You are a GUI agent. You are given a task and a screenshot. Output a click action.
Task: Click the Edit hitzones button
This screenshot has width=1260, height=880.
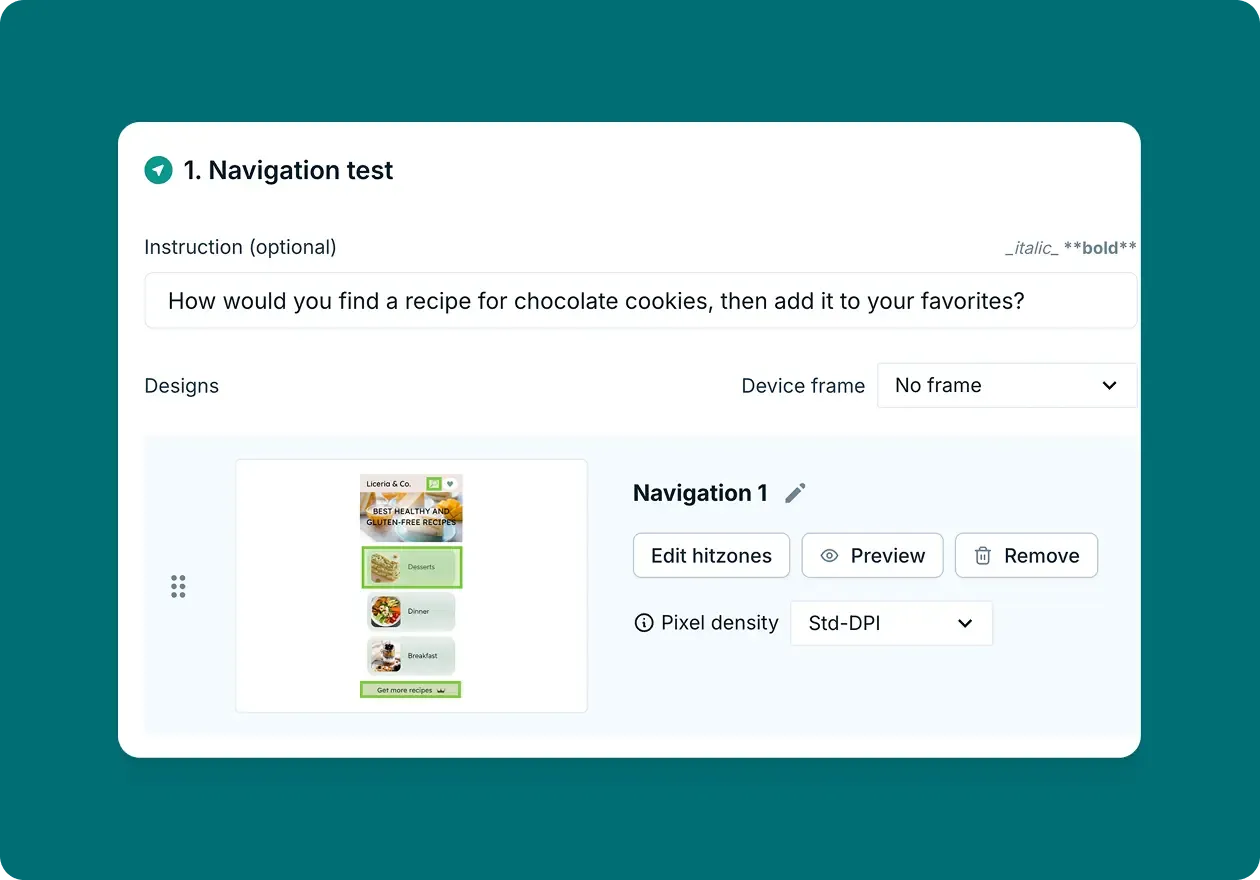pyautogui.click(x=710, y=555)
